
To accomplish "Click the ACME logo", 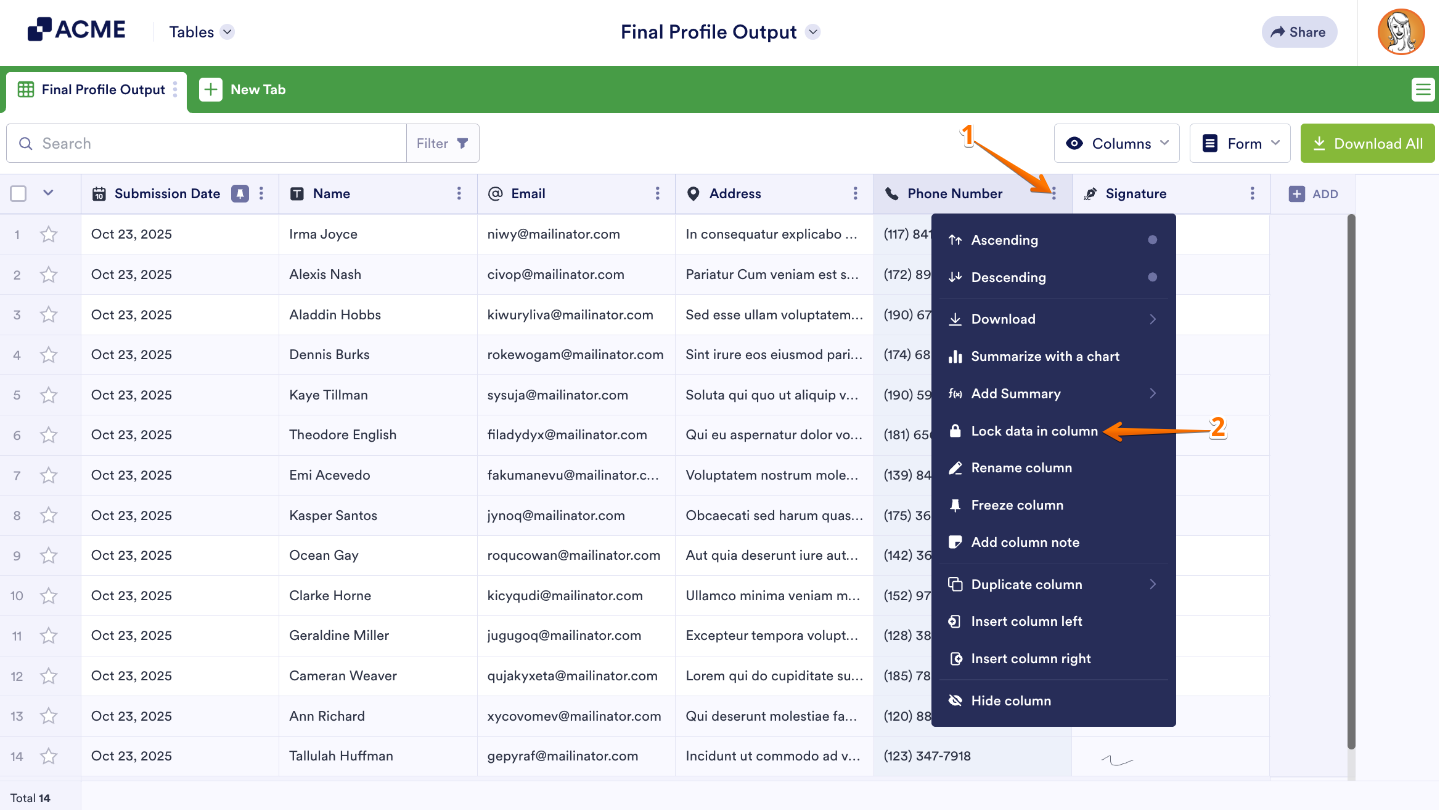I will 76,30.
